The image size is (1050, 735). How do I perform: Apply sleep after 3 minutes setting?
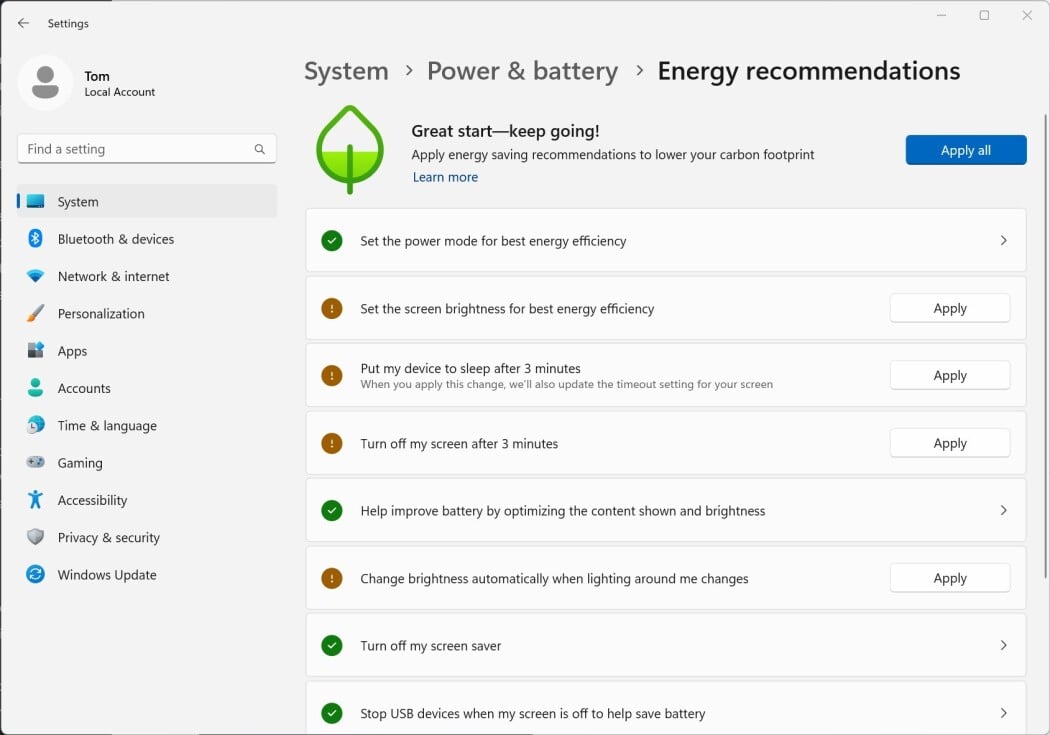pos(949,374)
